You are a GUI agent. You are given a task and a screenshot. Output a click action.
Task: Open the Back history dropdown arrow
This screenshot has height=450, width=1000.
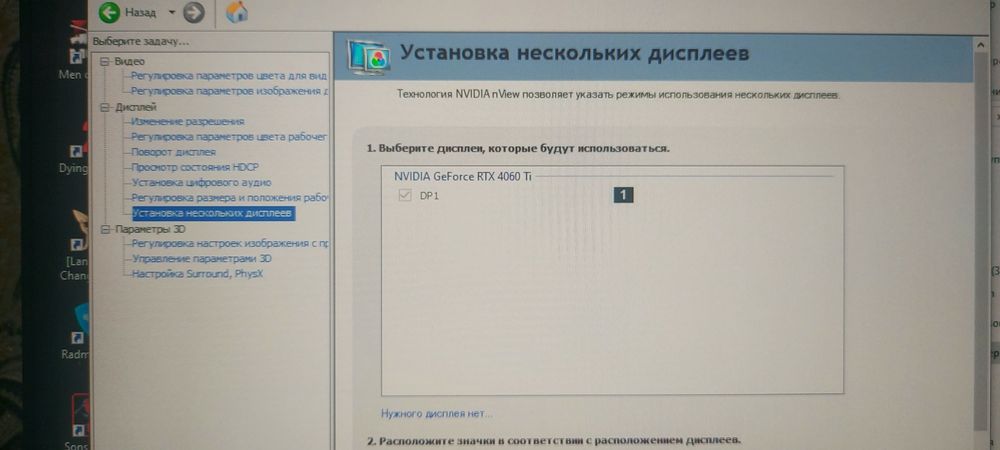(172, 12)
